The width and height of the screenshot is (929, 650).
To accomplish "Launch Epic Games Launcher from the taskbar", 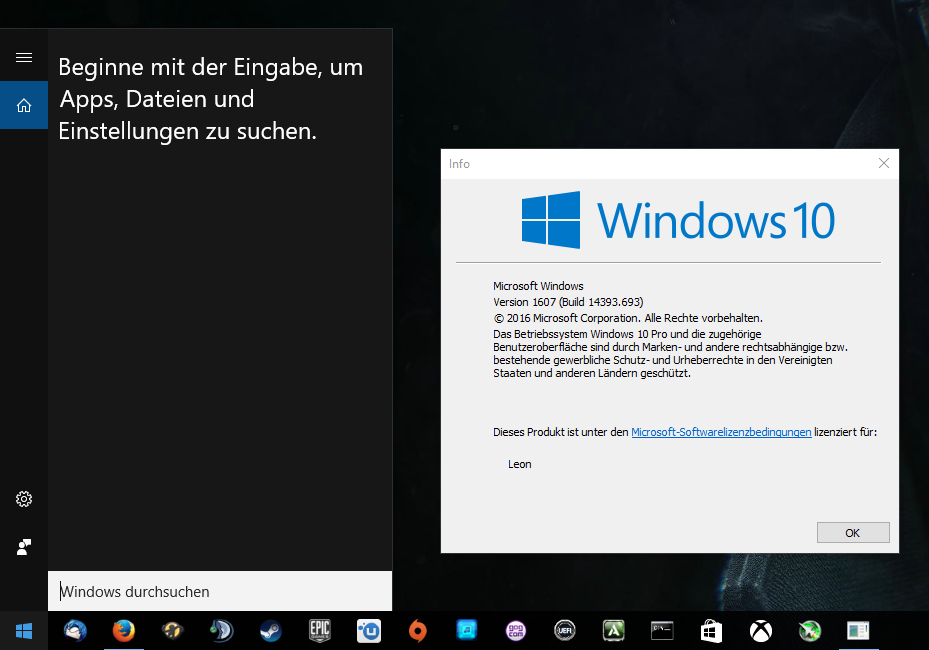I will tap(320, 631).
